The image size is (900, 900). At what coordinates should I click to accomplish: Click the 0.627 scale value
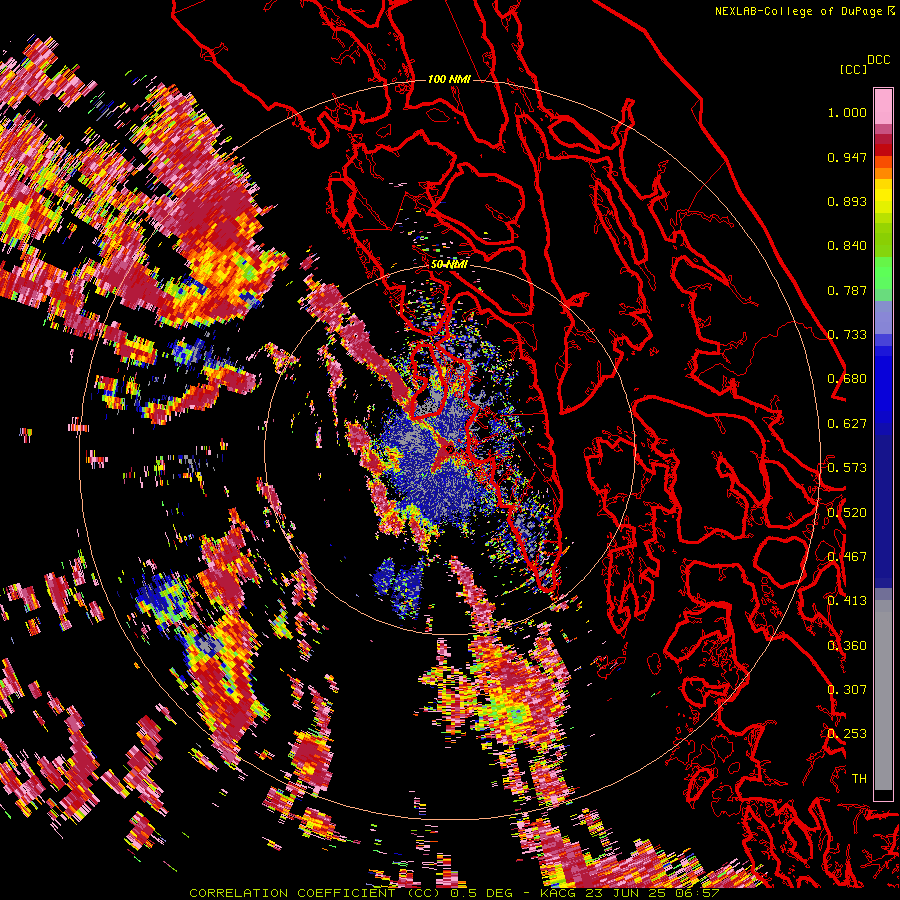847,424
